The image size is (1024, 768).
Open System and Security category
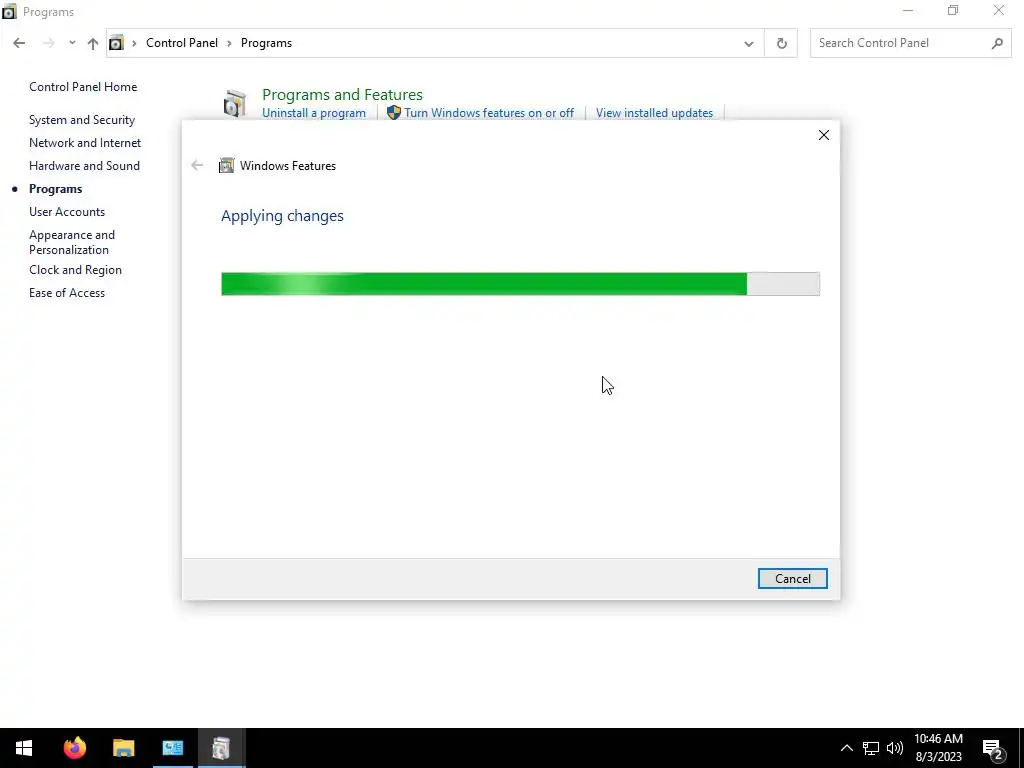(x=82, y=120)
